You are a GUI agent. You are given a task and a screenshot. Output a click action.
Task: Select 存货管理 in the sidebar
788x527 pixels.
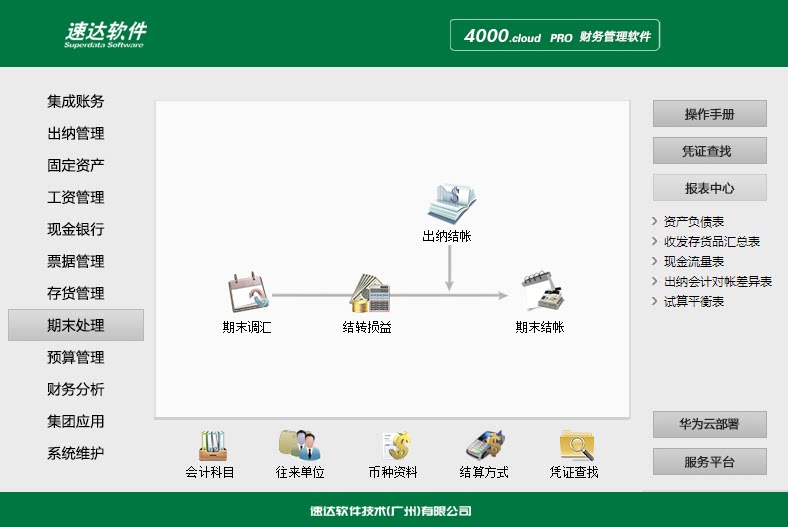pos(75,293)
